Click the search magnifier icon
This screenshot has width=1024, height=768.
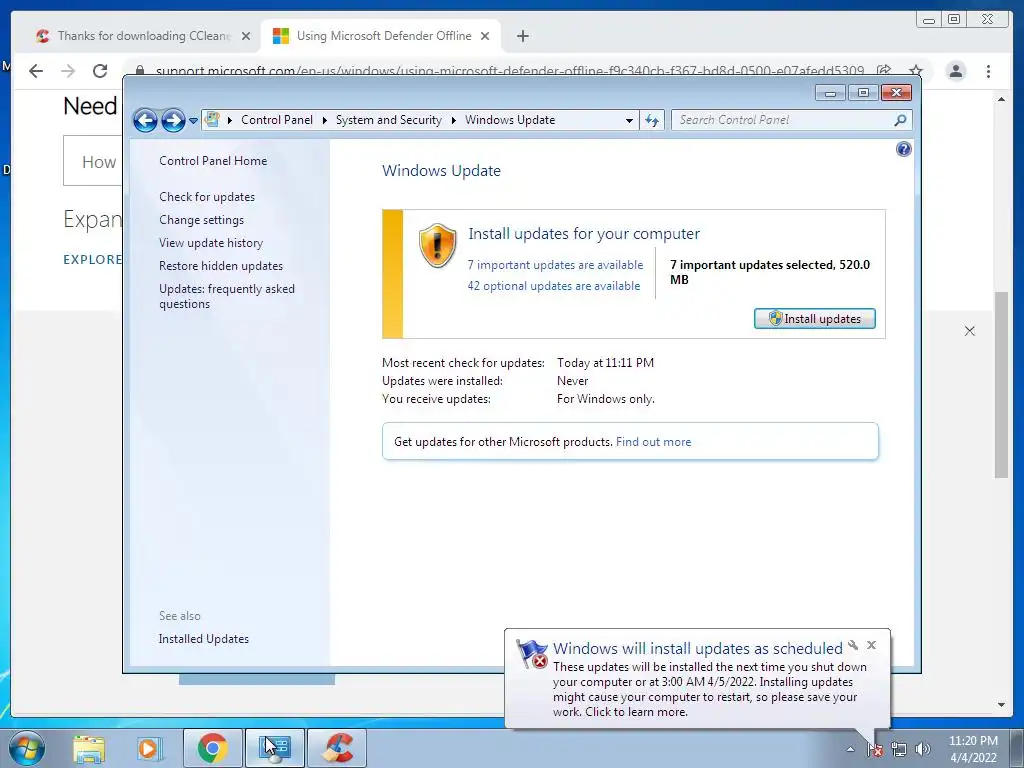coord(901,120)
